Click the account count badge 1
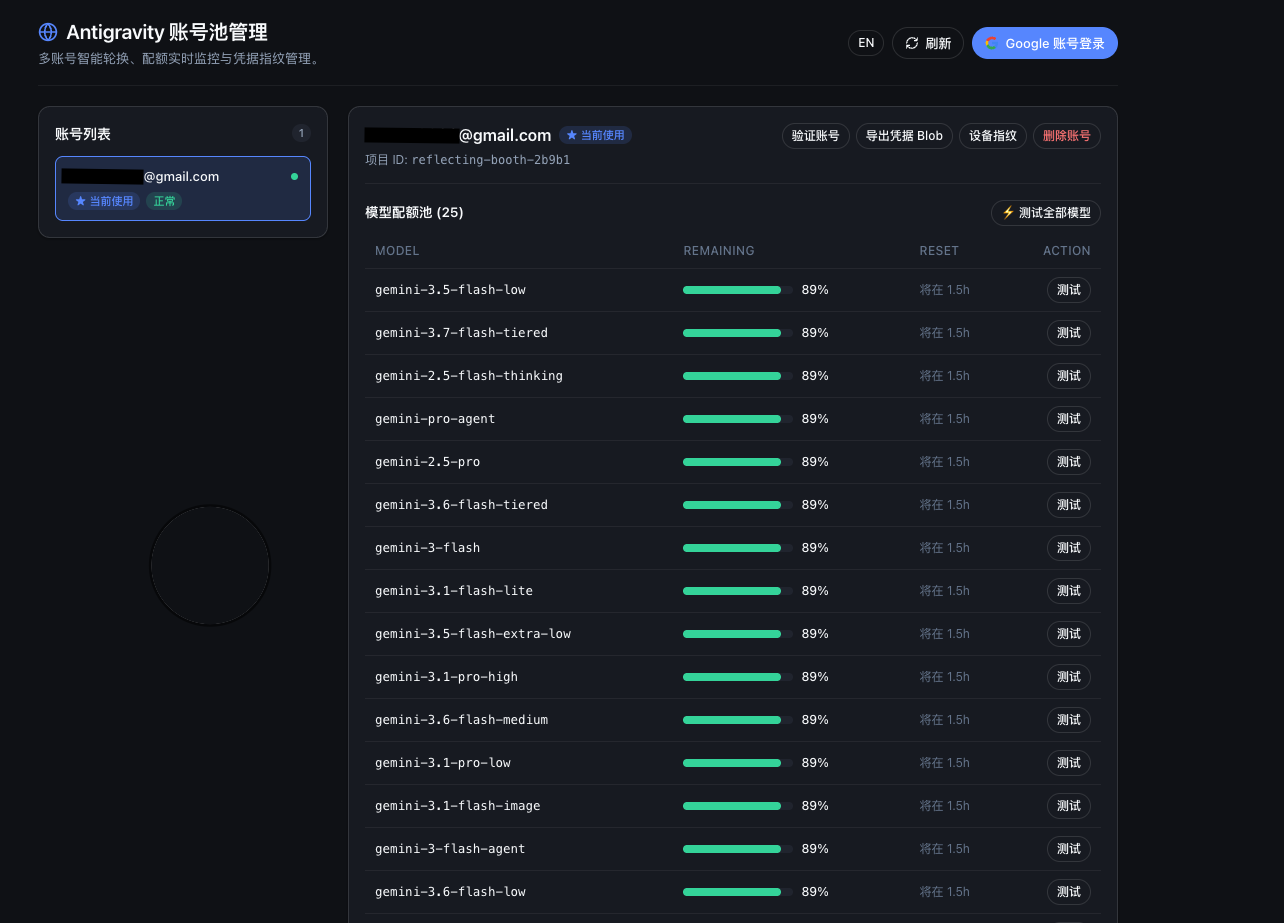1284x923 pixels. coord(301,133)
